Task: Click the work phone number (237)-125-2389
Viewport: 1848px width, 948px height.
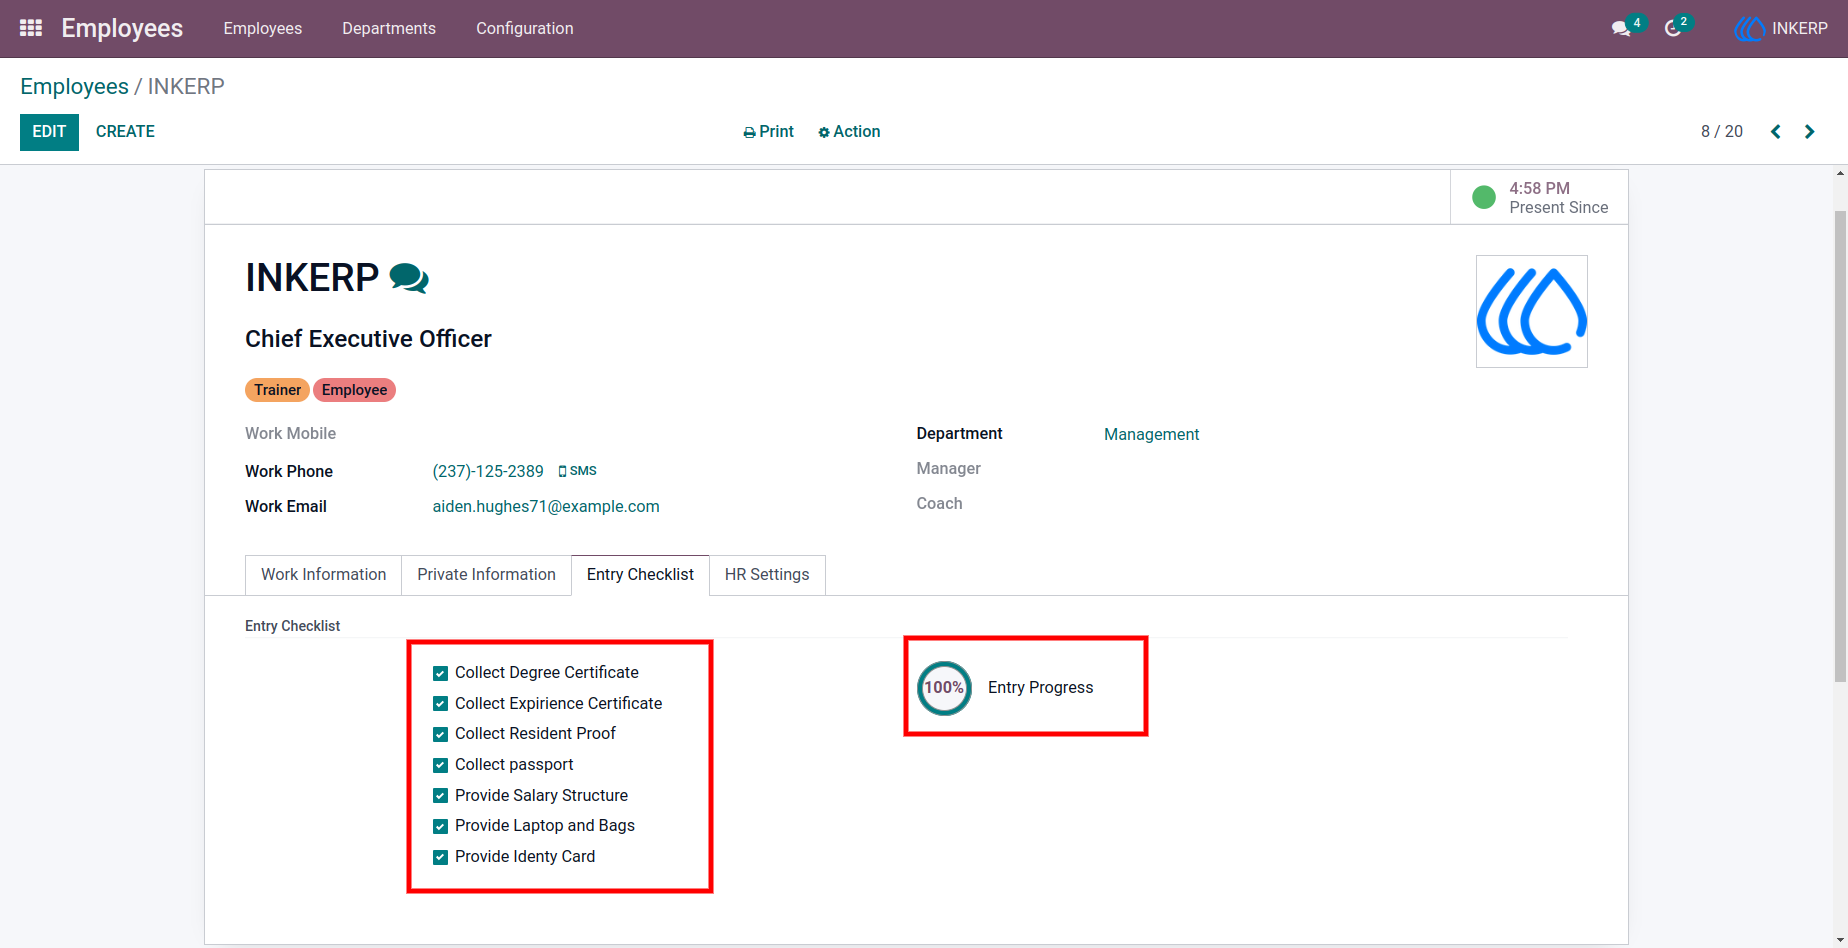Action: (x=488, y=472)
